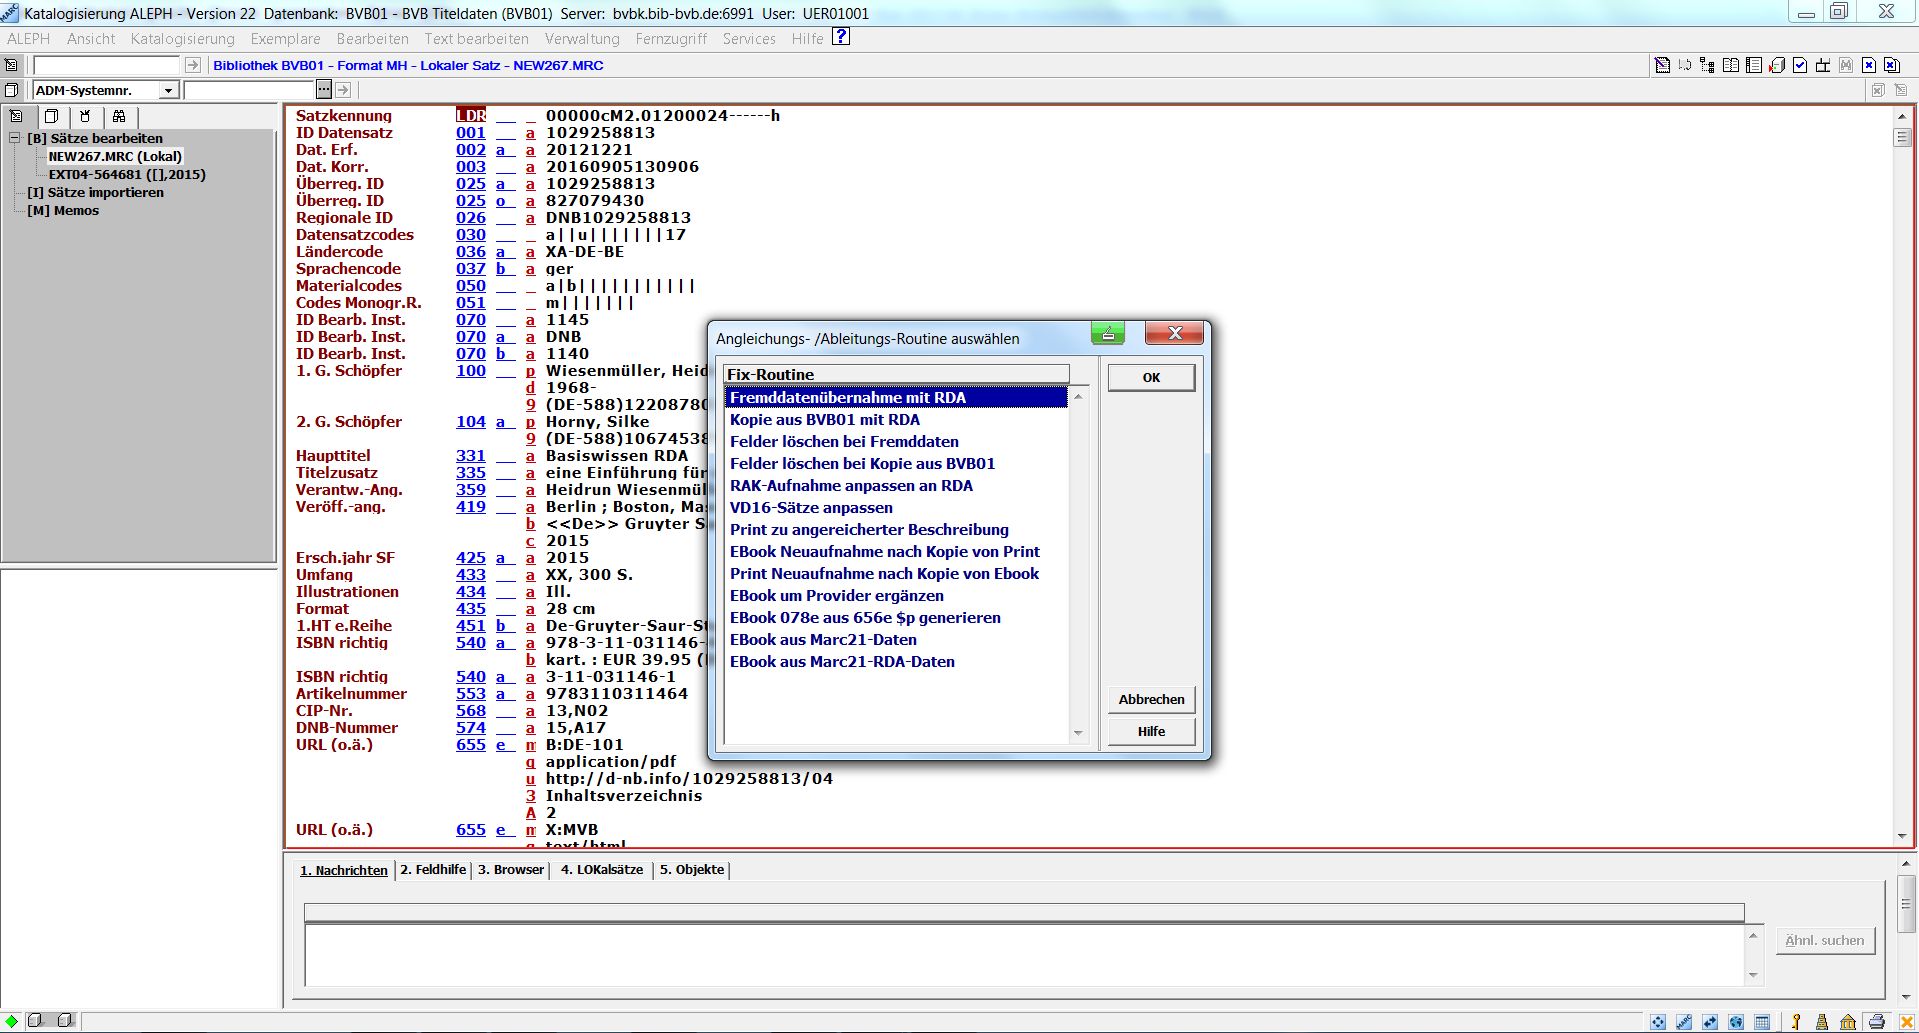The width and height of the screenshot is (1919, 1033).
Task: Click the green print icon in dialog title
Action: pos(1107,333)
